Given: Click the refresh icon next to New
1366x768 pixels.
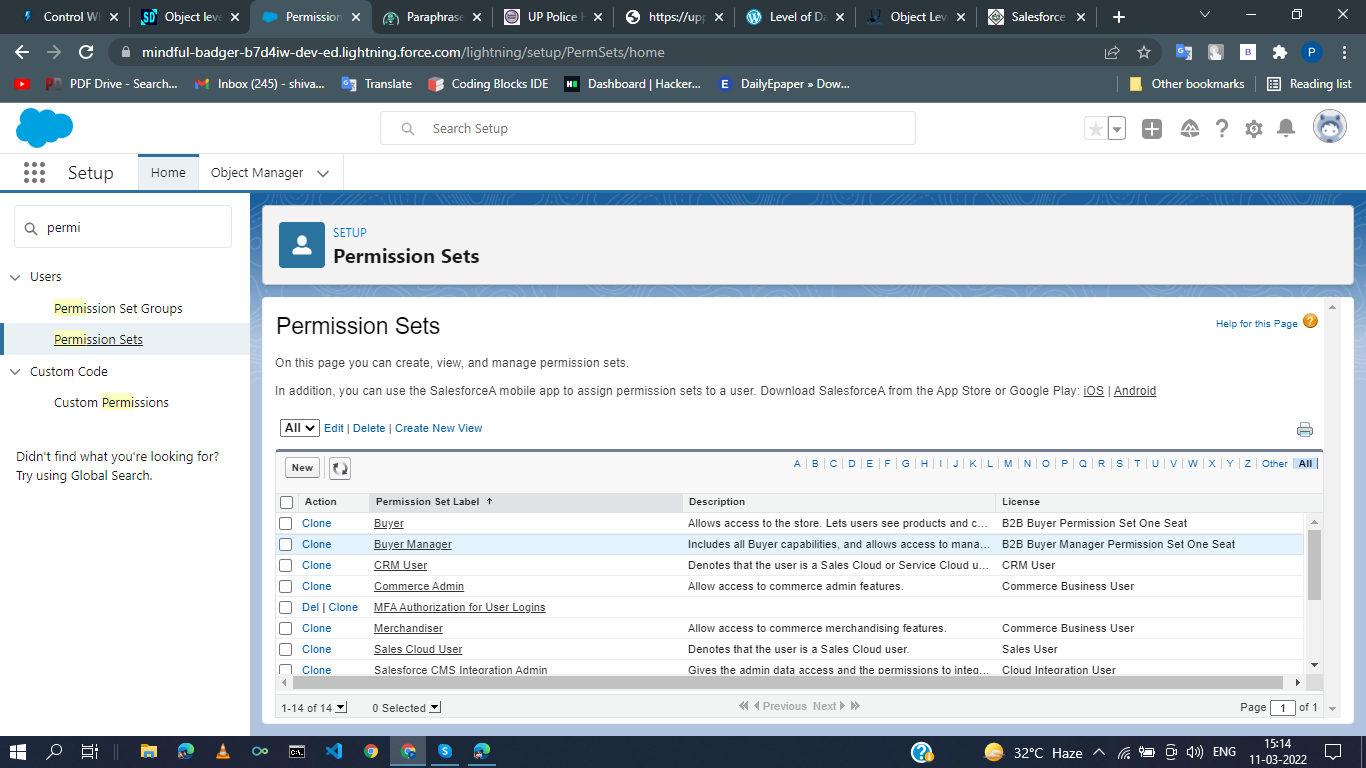Looking at the screenshot, I should click(340, 468).
